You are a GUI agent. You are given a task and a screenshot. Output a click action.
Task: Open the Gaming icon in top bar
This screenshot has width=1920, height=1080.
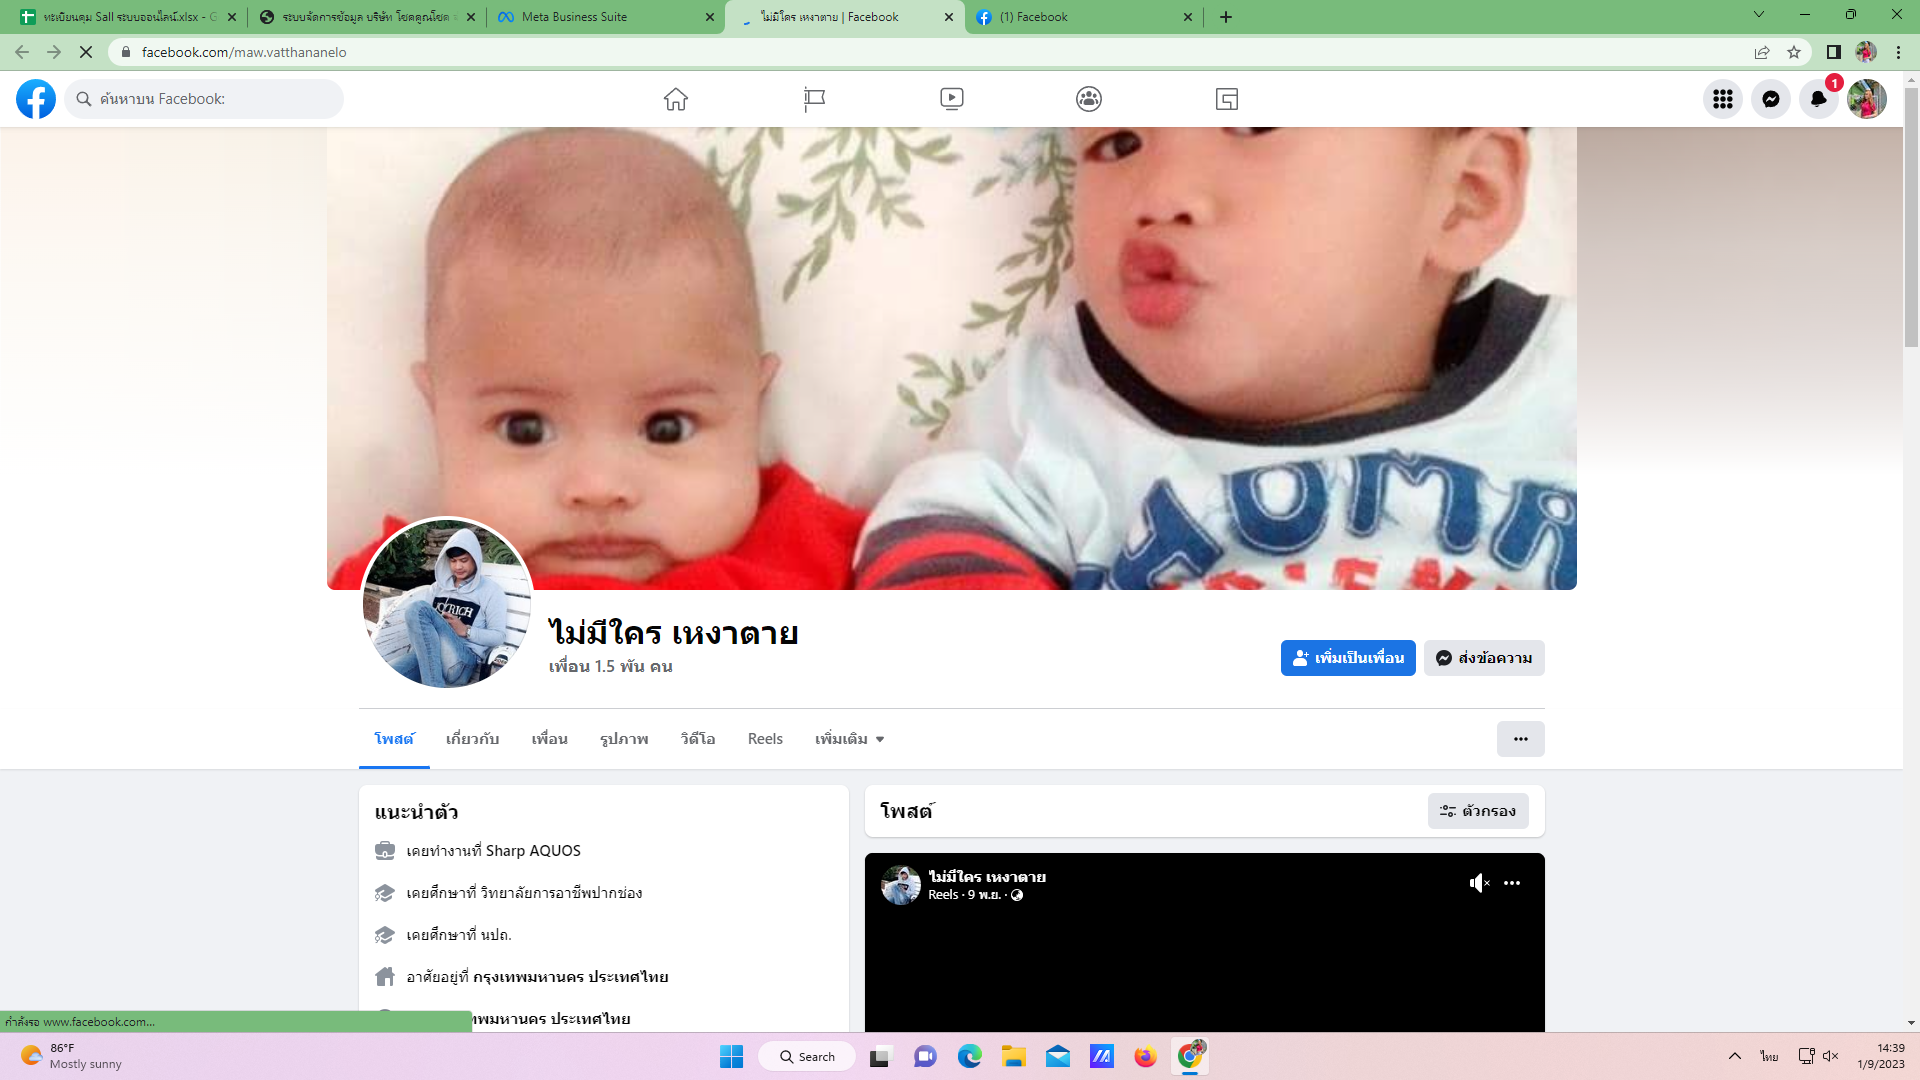[1227, 99]
